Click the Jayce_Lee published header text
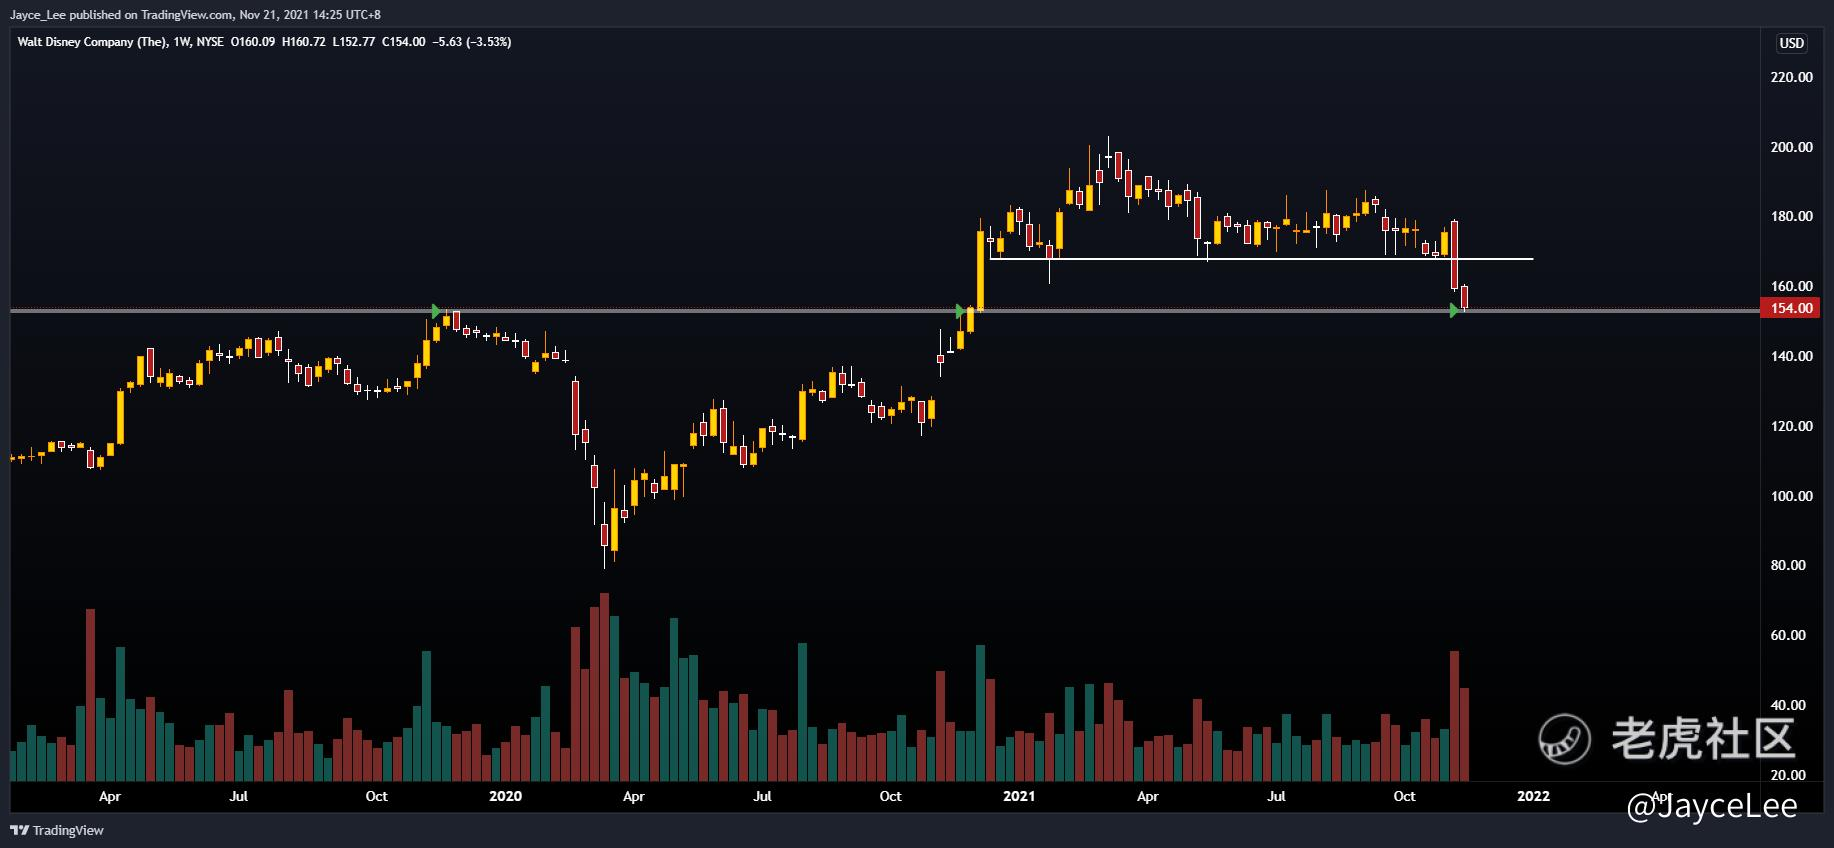Viewport: 1834px width, 848px height. tap(195, 15)
